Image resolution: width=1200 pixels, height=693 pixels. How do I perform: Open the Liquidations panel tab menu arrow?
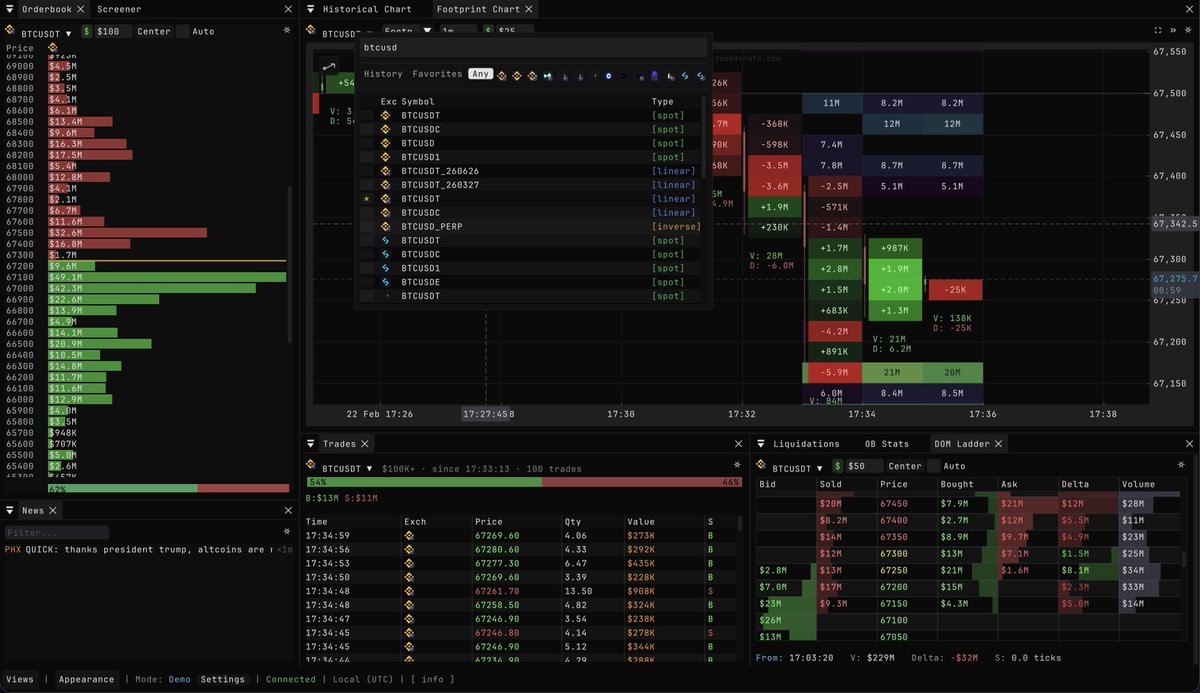(x=762, y=444)
